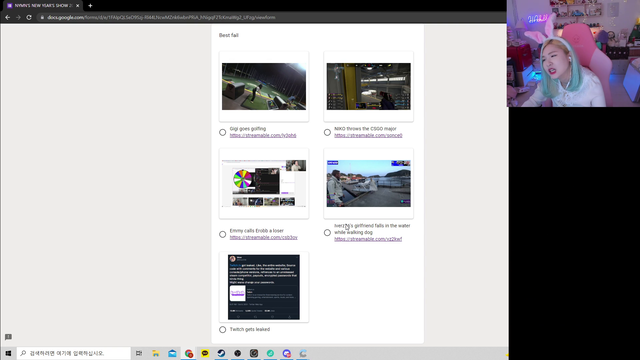The width and height of the screenshot is (640, 360).
Task: Switch to NYMN'S NEW YEAR'S SHOW tab
Action: (43, 6)
